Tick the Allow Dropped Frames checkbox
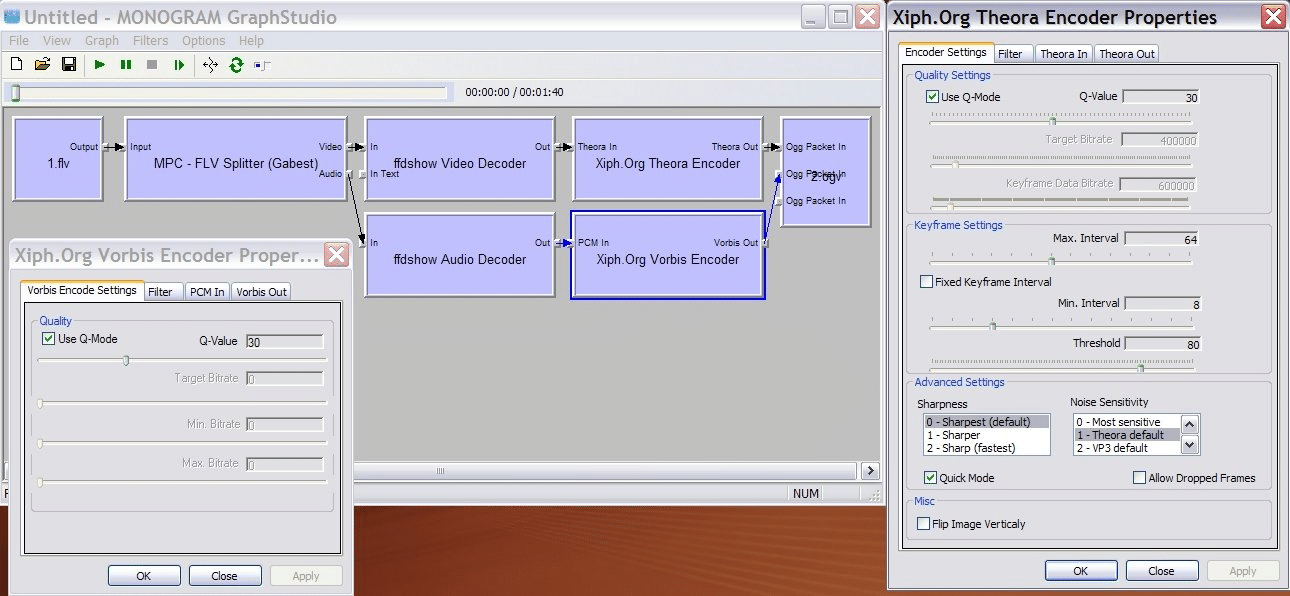 1139,478
